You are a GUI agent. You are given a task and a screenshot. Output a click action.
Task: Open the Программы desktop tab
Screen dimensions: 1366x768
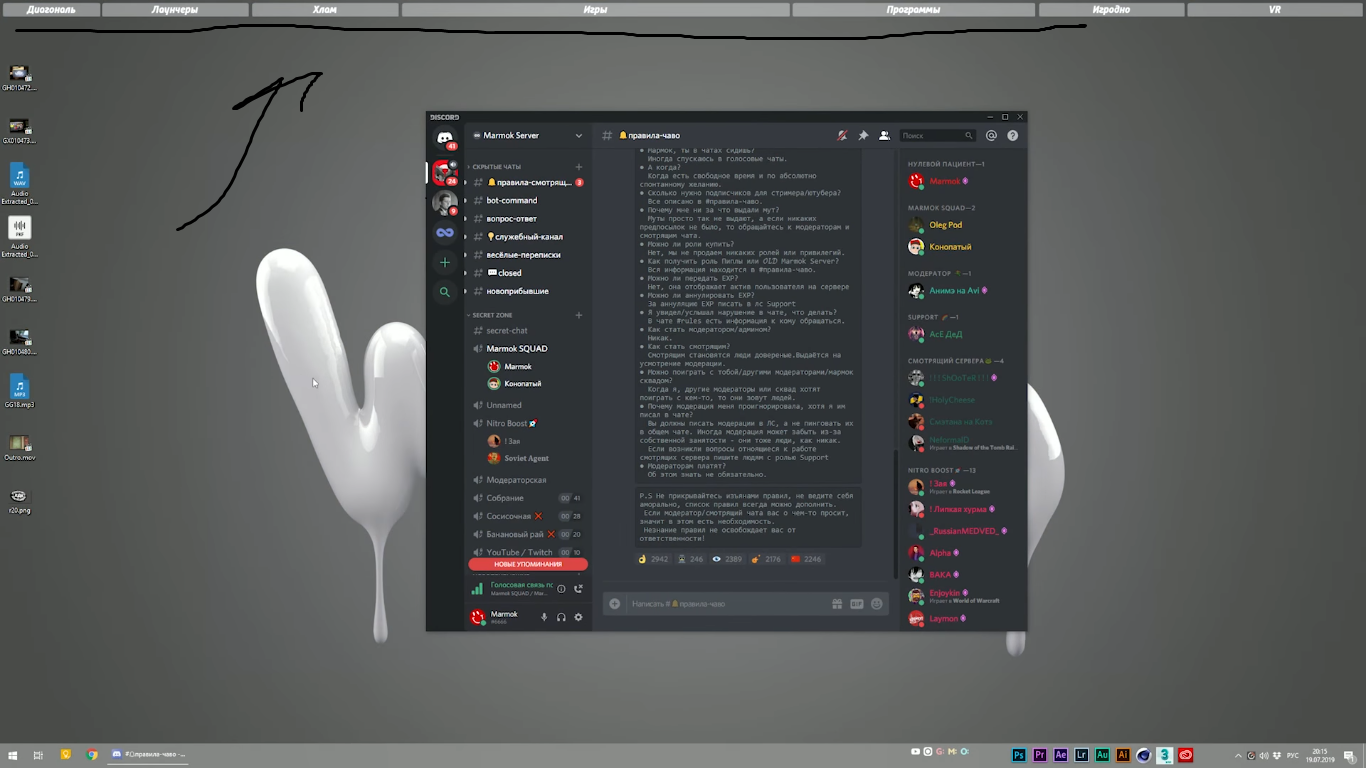point(913,10)
